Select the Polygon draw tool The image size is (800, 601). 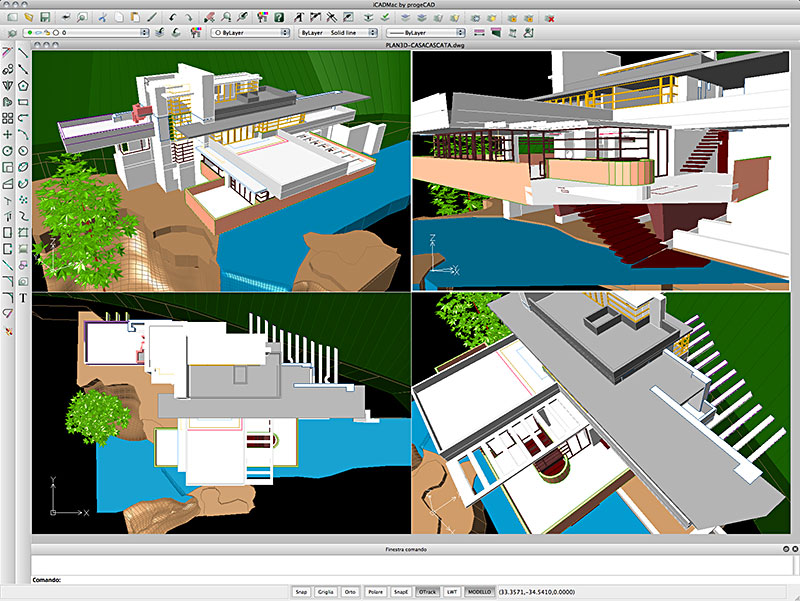[x=23, y=85]
